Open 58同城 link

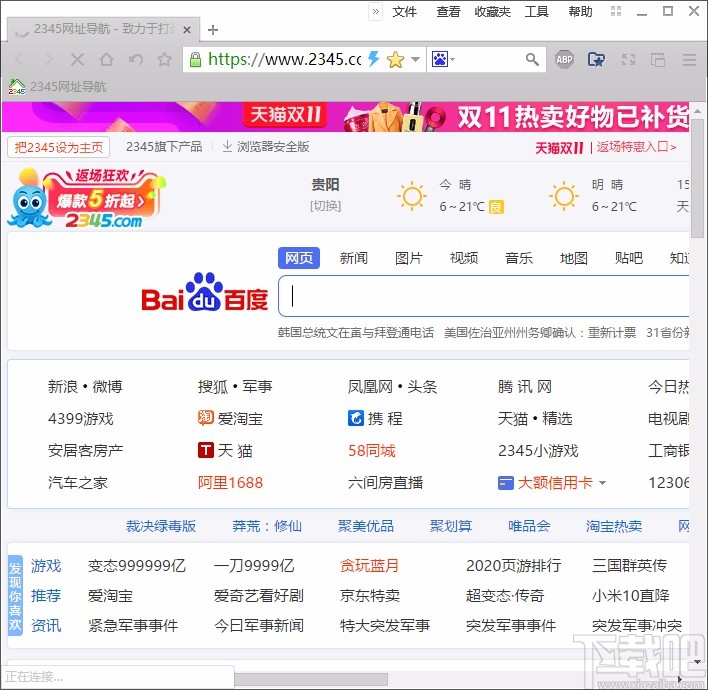coord(372,451)
